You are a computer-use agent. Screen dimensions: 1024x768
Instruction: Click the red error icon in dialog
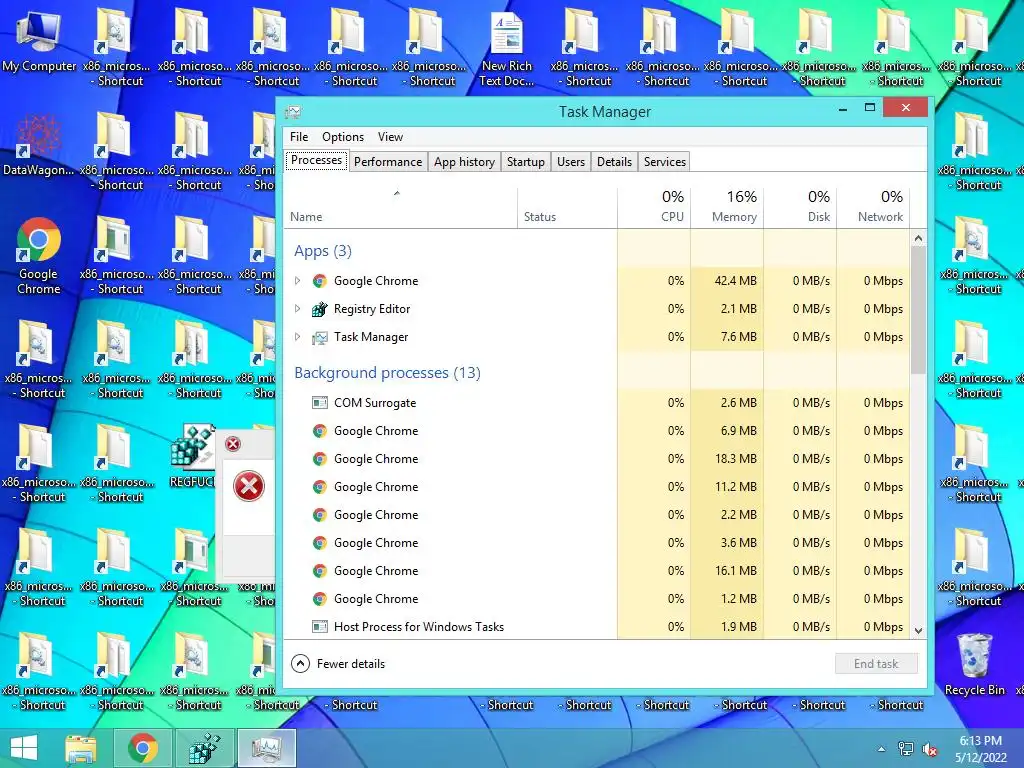point(249,487)
